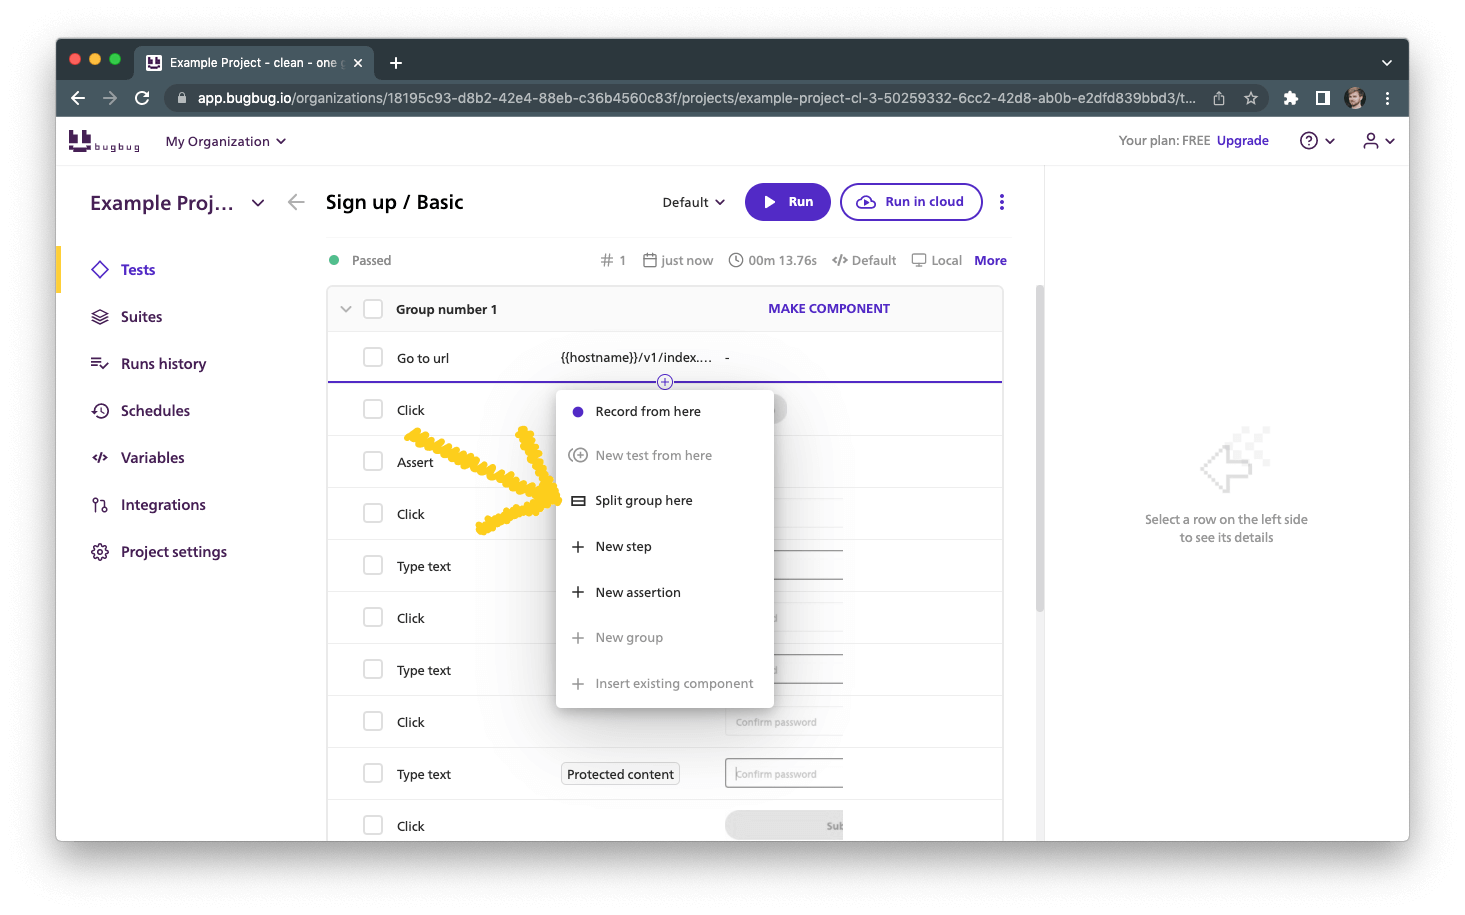Click MAKE COMPONENT link
This screenshot has height=915, width=1465.
click(x=829, y=309)
